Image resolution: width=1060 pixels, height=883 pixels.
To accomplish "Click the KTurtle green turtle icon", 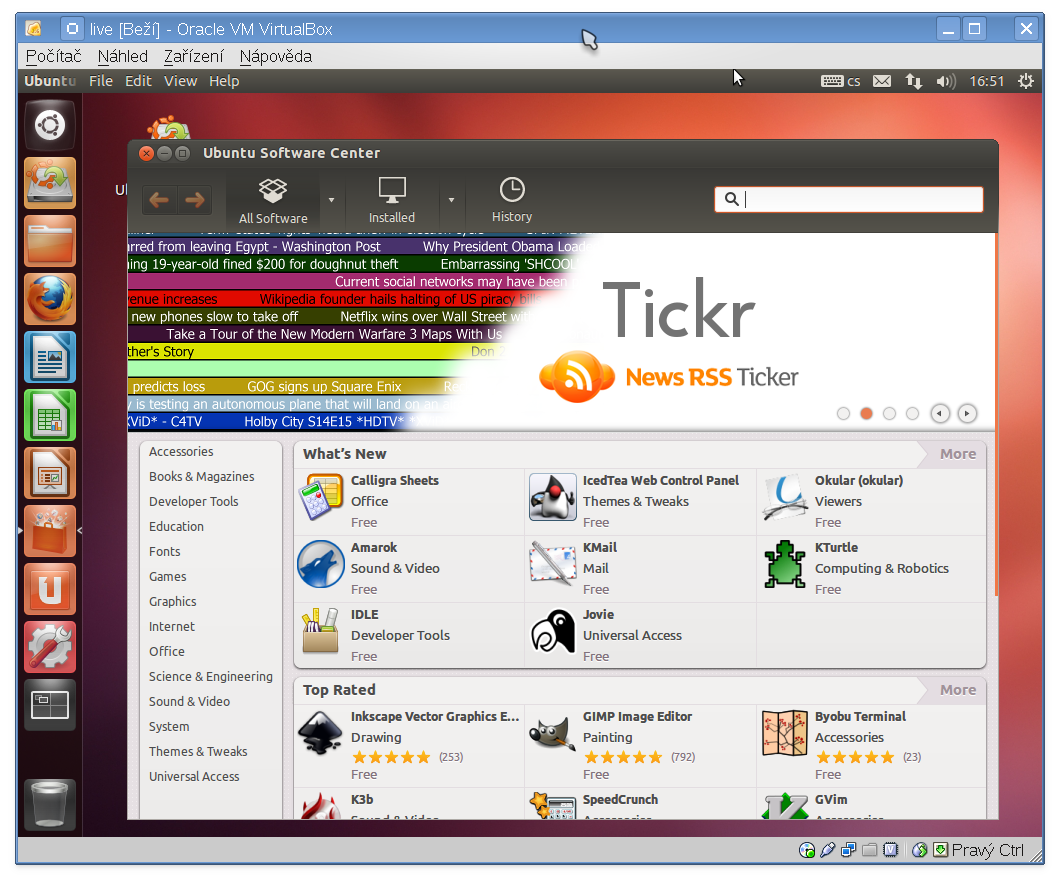I will point(784,564).
